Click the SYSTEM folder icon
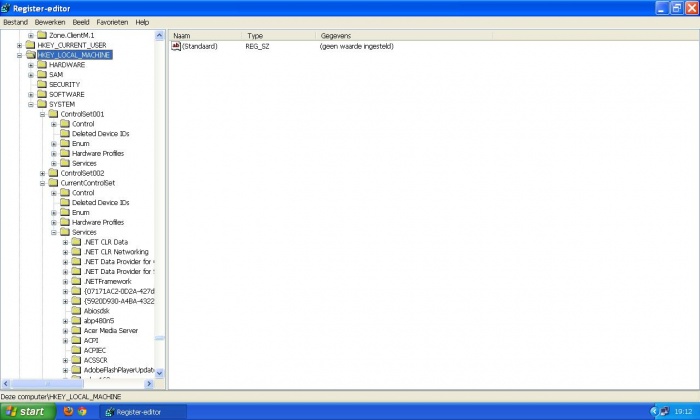This screenshot has height=420, width=700. [x=42, y=104]
